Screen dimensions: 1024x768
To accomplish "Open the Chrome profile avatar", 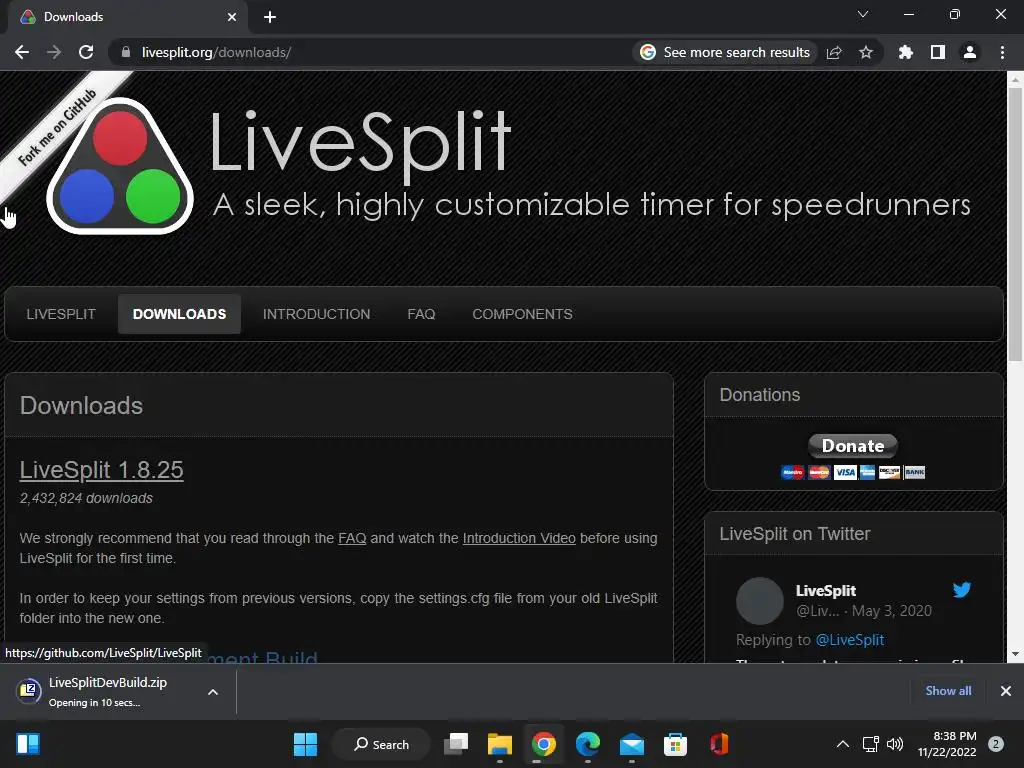I will click(970, 52).
